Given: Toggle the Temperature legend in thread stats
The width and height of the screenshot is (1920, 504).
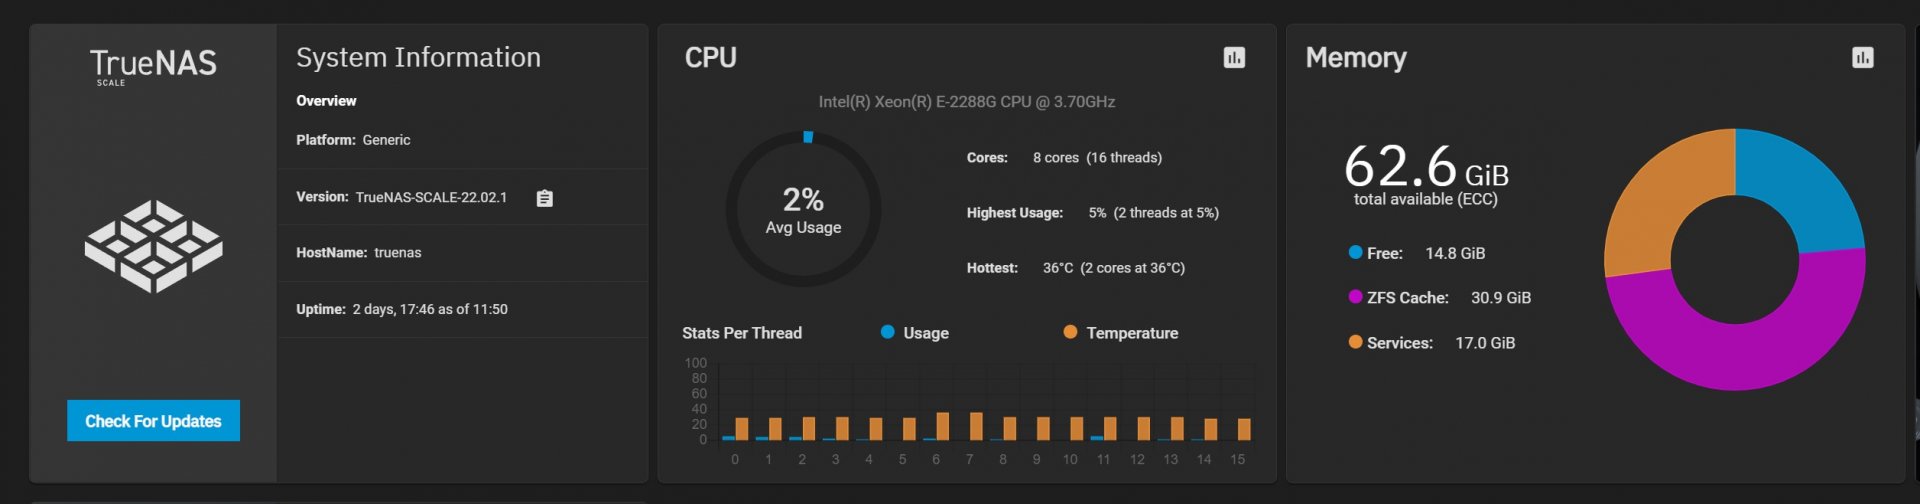Looking at the screenshot, I should [1121, 333].
